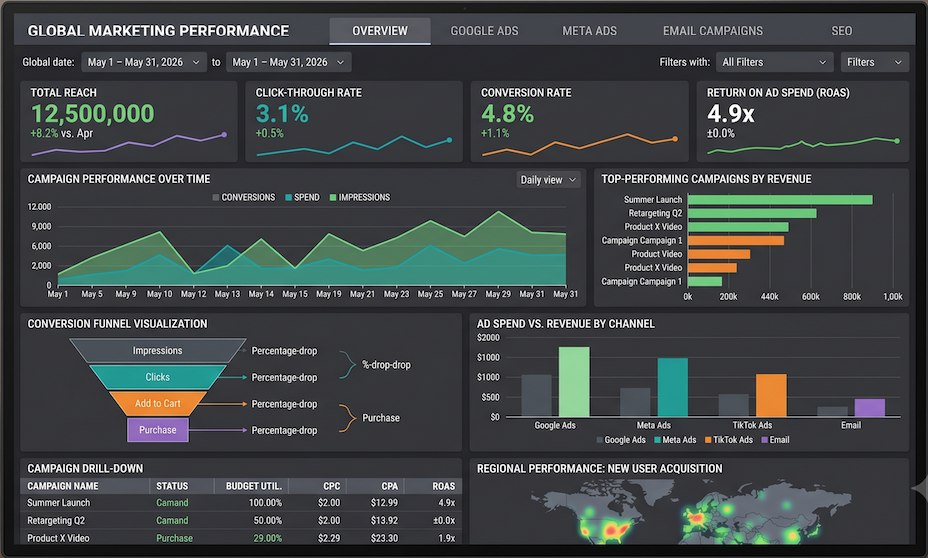
Task: Open the Email Campaigns tab
Action: pyautogui.click(x=713, y=31)
